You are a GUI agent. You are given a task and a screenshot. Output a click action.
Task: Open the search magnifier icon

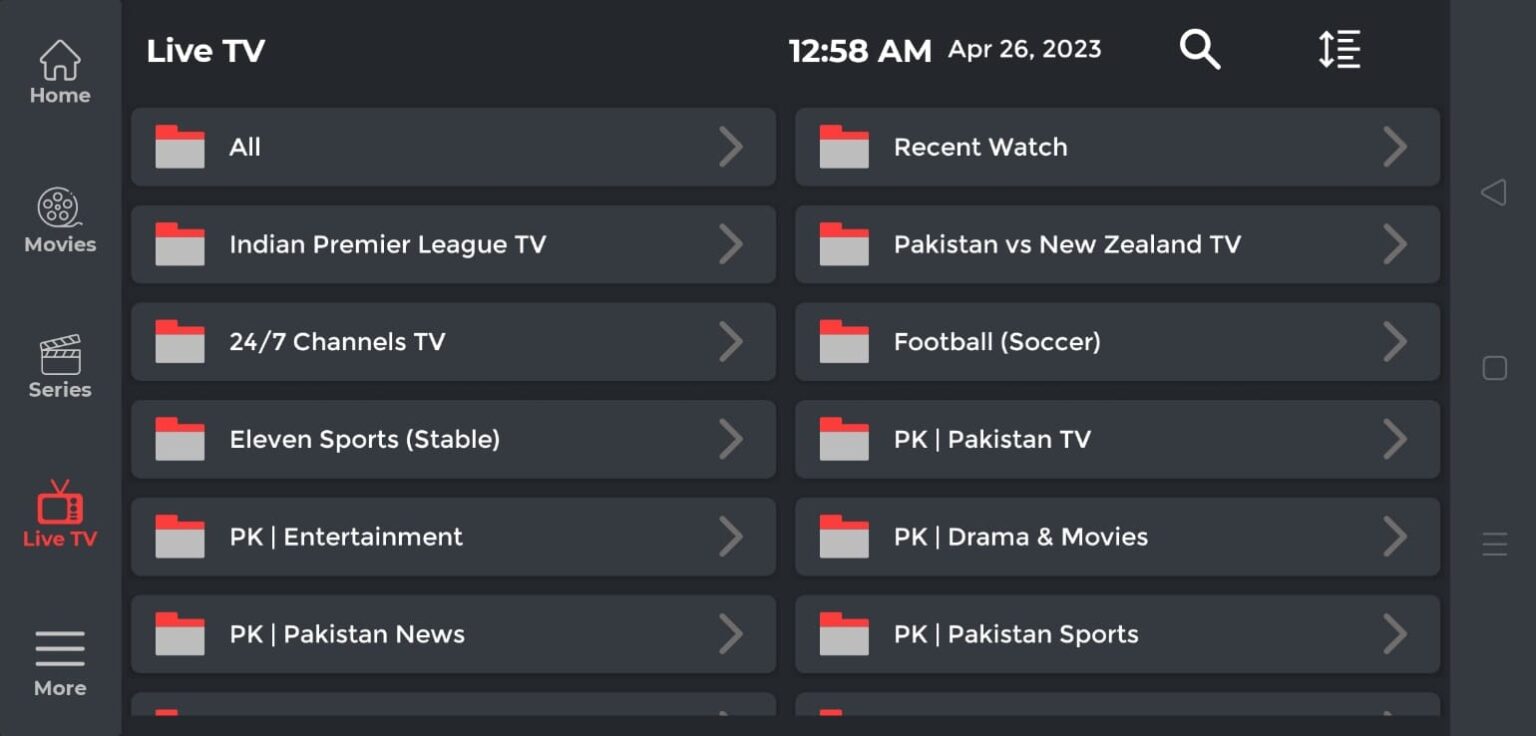click(1199, 49)
